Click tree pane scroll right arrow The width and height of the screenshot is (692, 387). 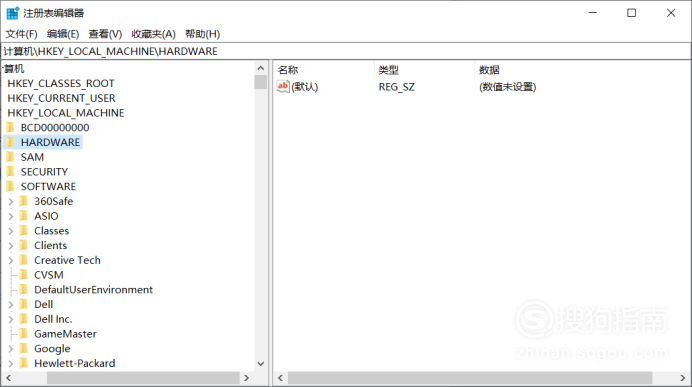click(247, 378)
